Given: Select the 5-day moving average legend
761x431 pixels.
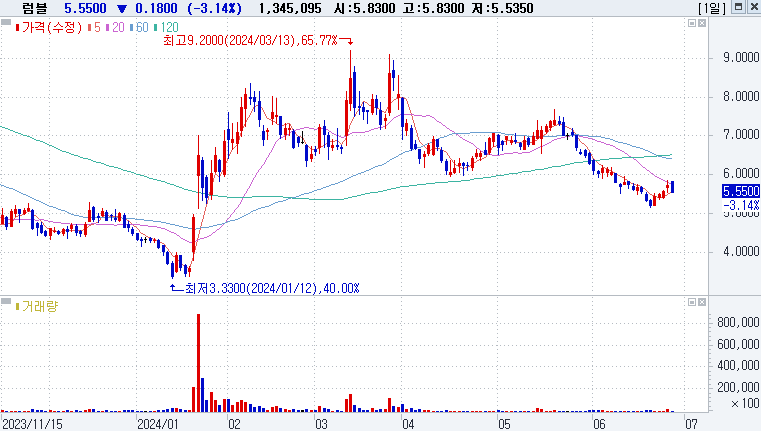Looking at the screenshot, I should (x=94, y=27).
